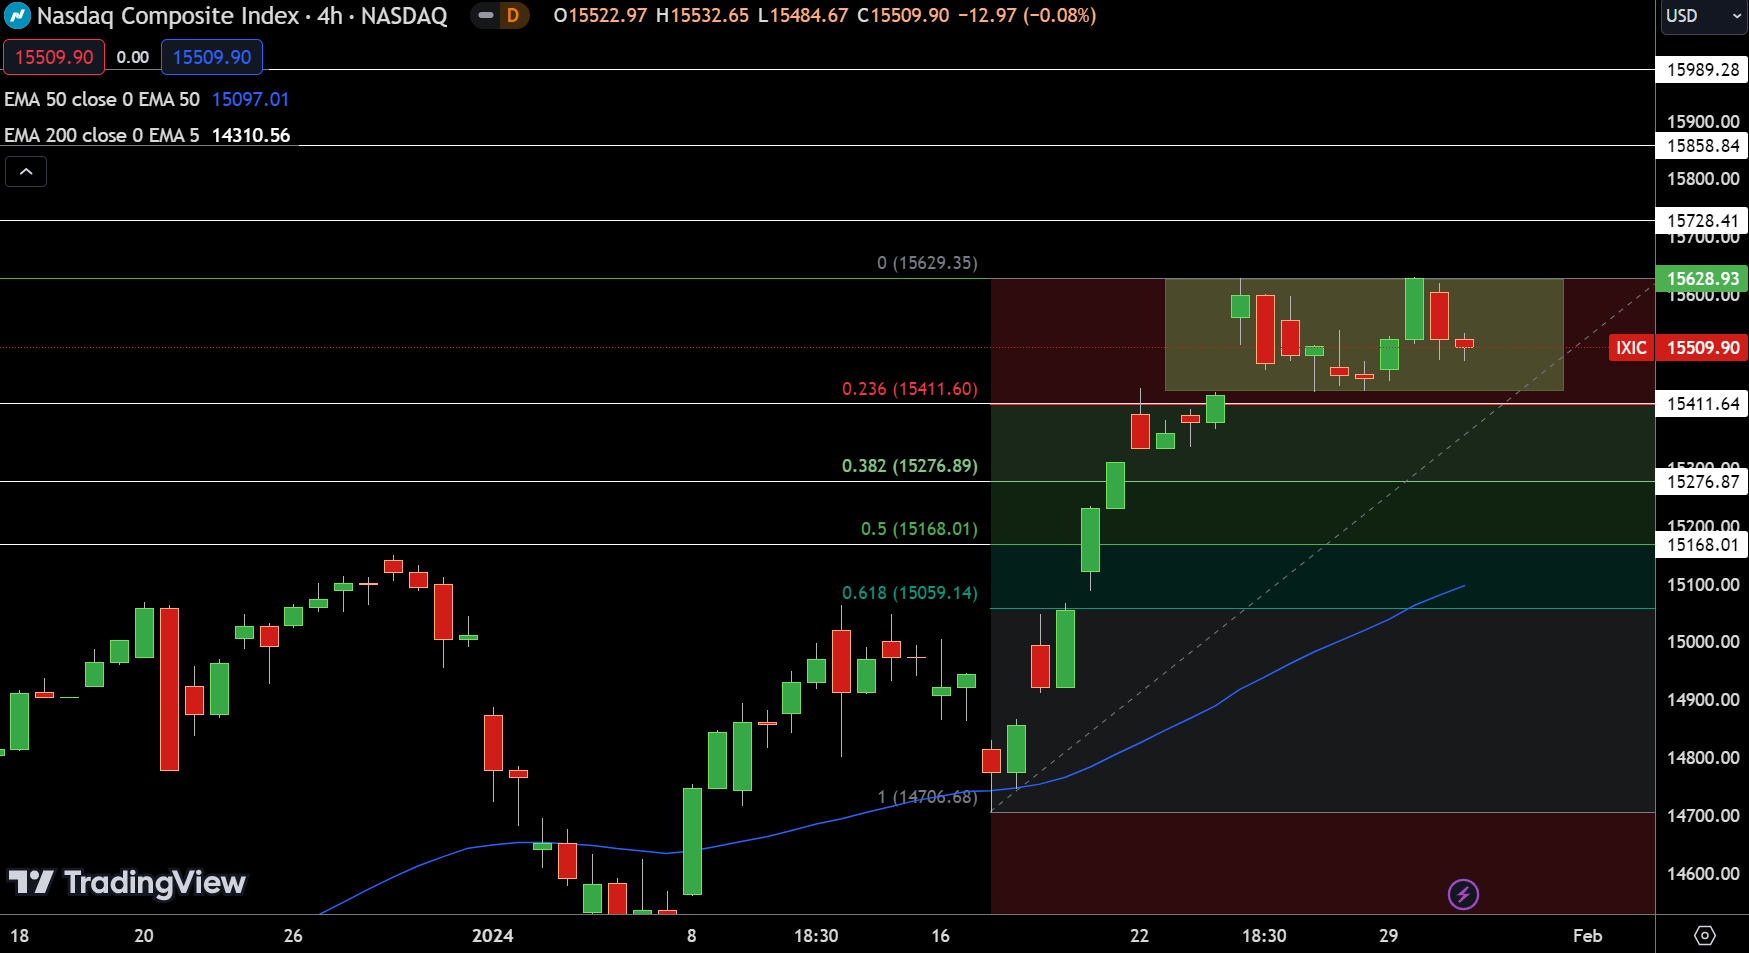Screen dimensions: 1749x953
Task: Click the red sell price 15509.90 button
Action: [x=54, y=57]
